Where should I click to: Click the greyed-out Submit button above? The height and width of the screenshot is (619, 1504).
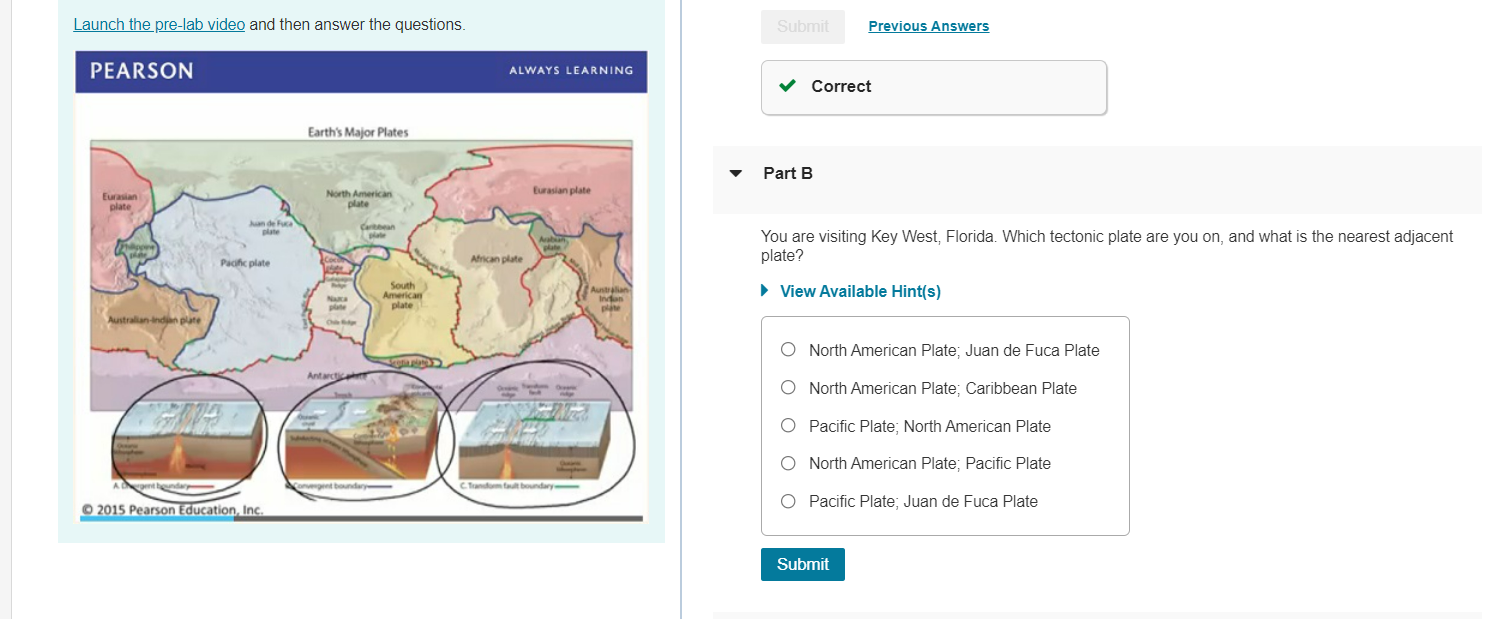click(x=802, y=27)
